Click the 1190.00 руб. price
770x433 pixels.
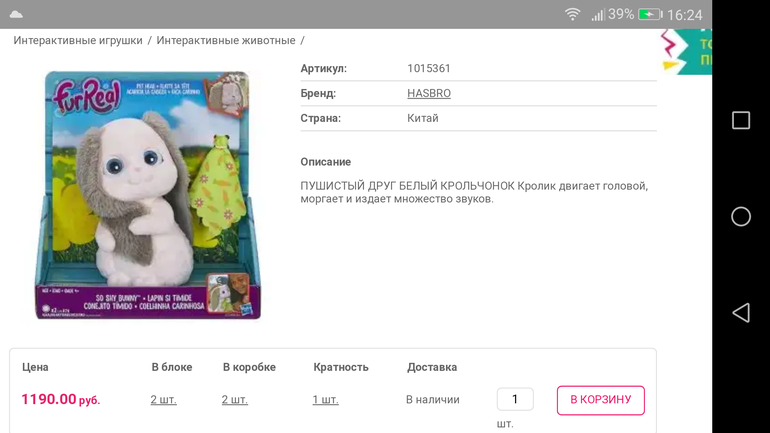pyautogui.click(x=60, y=400)
